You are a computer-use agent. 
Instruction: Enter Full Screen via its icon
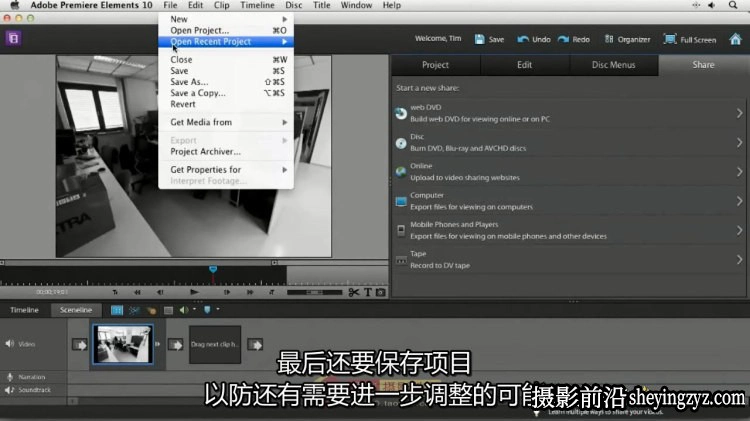[x=670, y=39]
